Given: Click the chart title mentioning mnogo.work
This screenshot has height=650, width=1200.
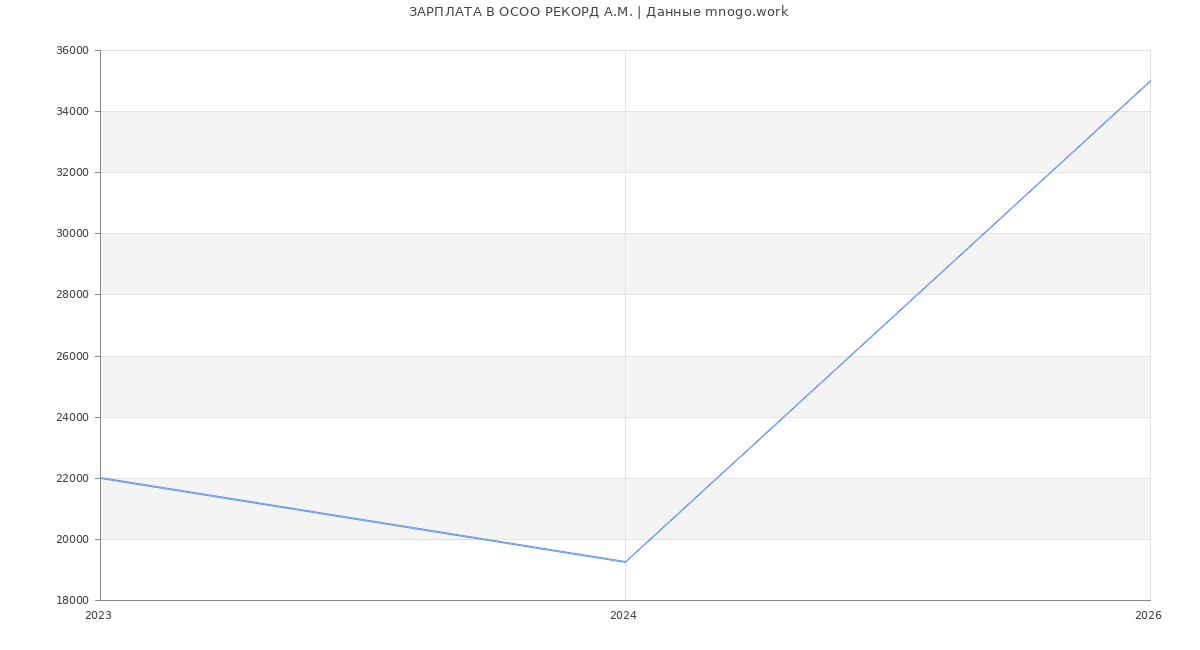Looking at the screenshot, I should [598, 12].
